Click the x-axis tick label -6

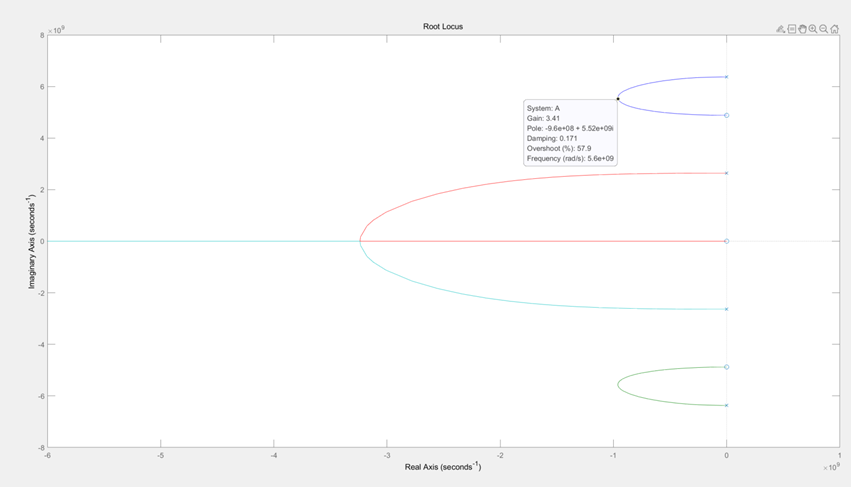47,456
